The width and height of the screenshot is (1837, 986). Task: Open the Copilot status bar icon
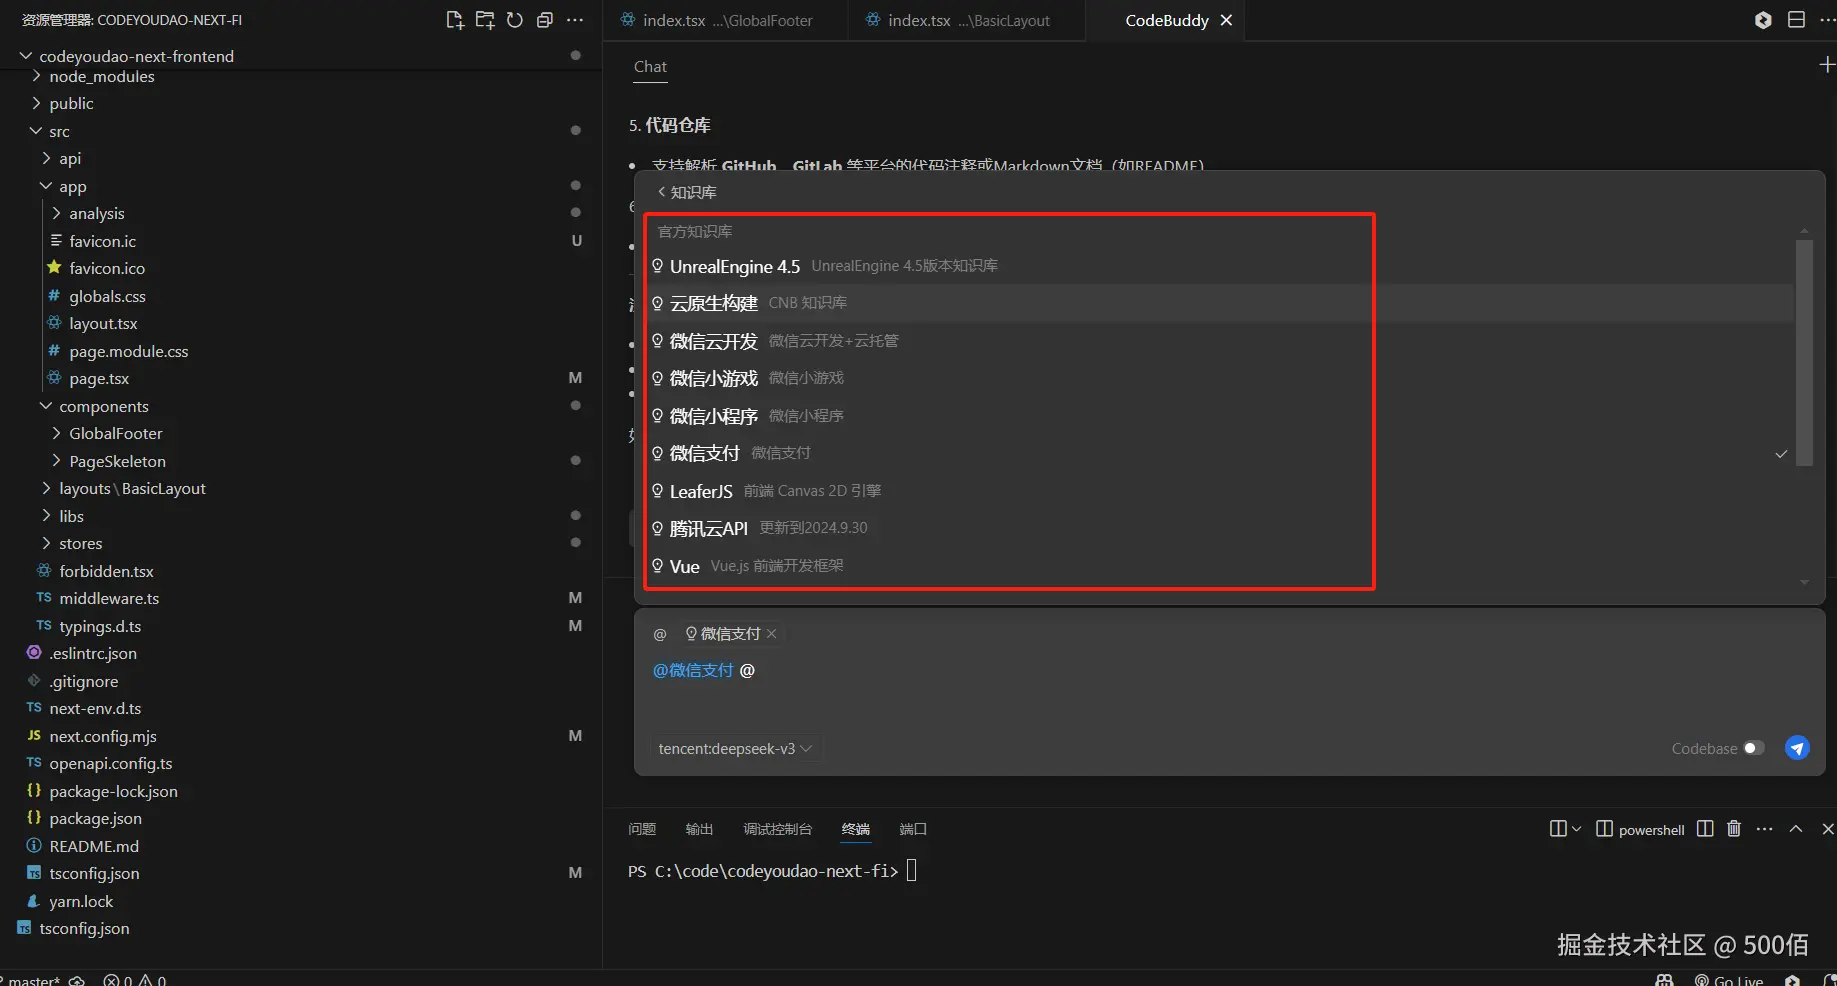coord(1664,980)
